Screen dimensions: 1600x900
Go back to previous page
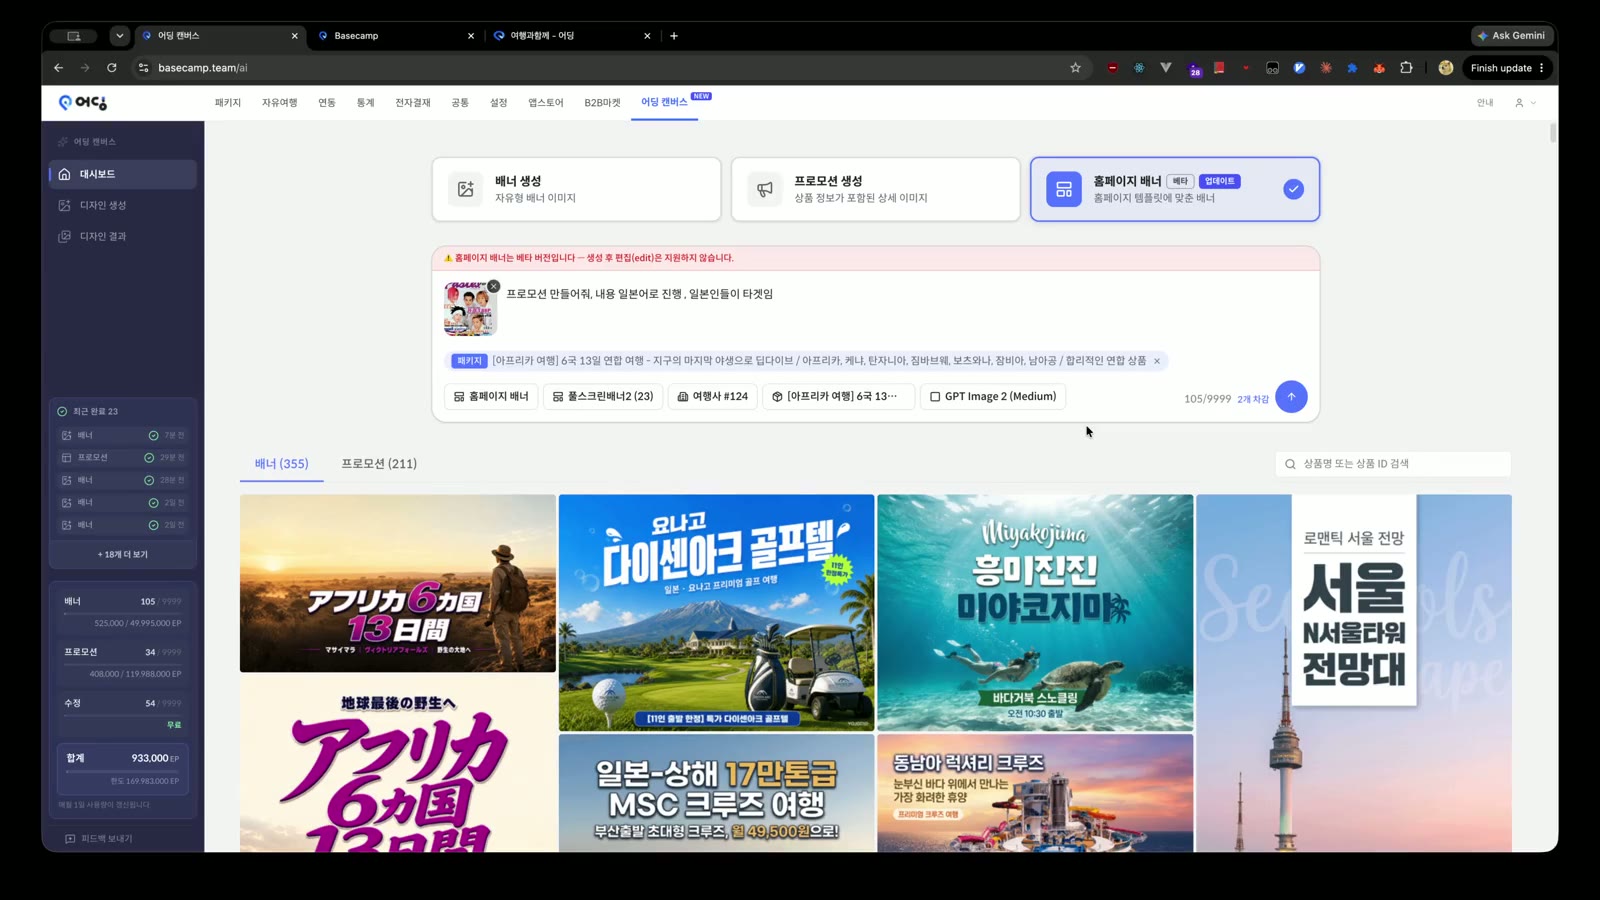58,68
